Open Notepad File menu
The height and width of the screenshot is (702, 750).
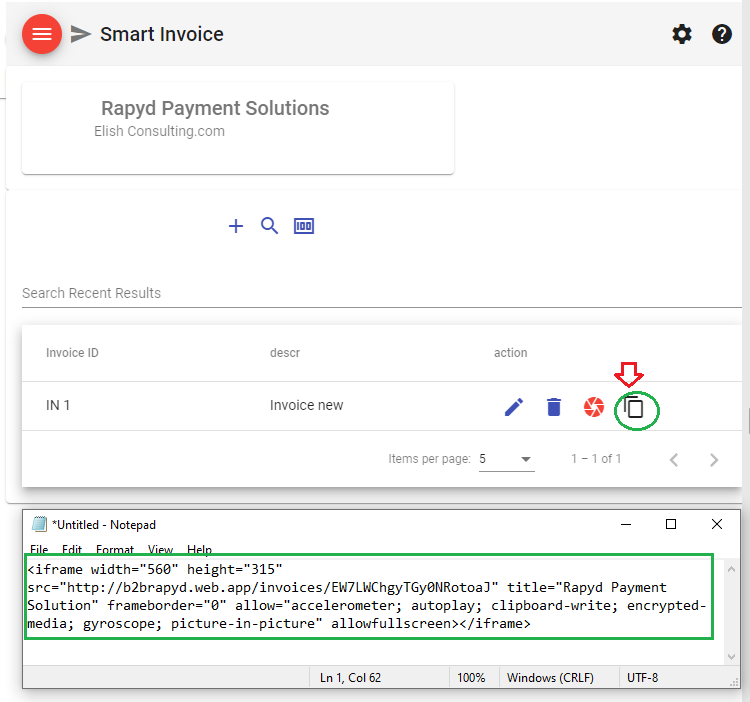point(39,549)
